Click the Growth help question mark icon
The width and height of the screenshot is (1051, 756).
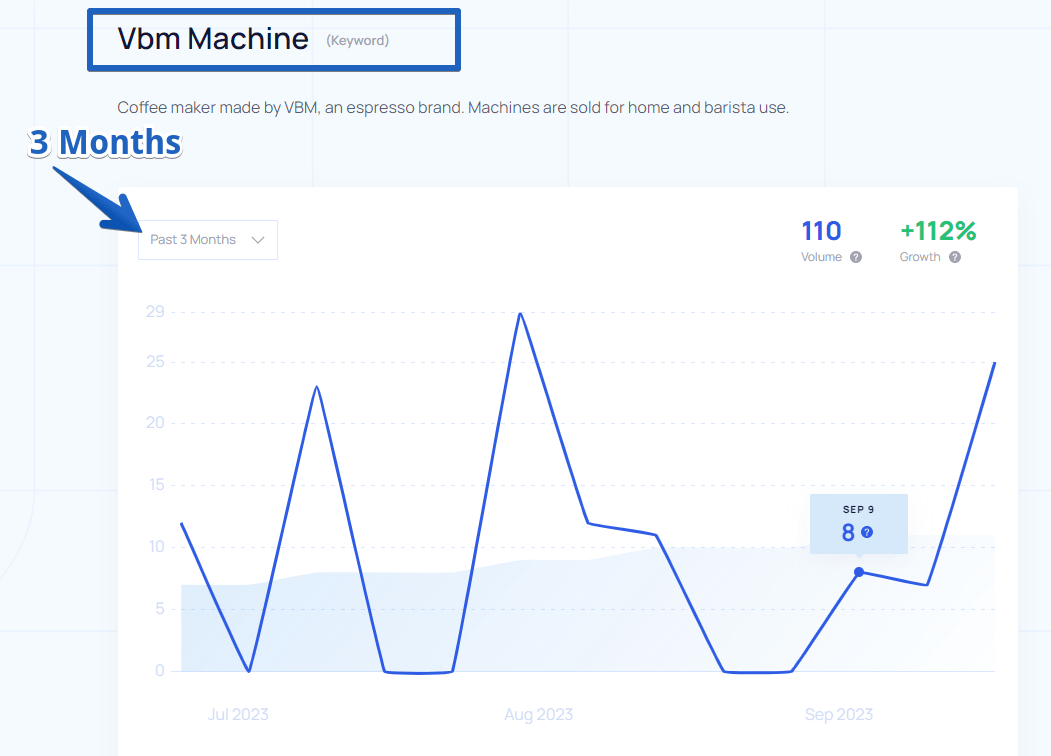pos(955,257)
